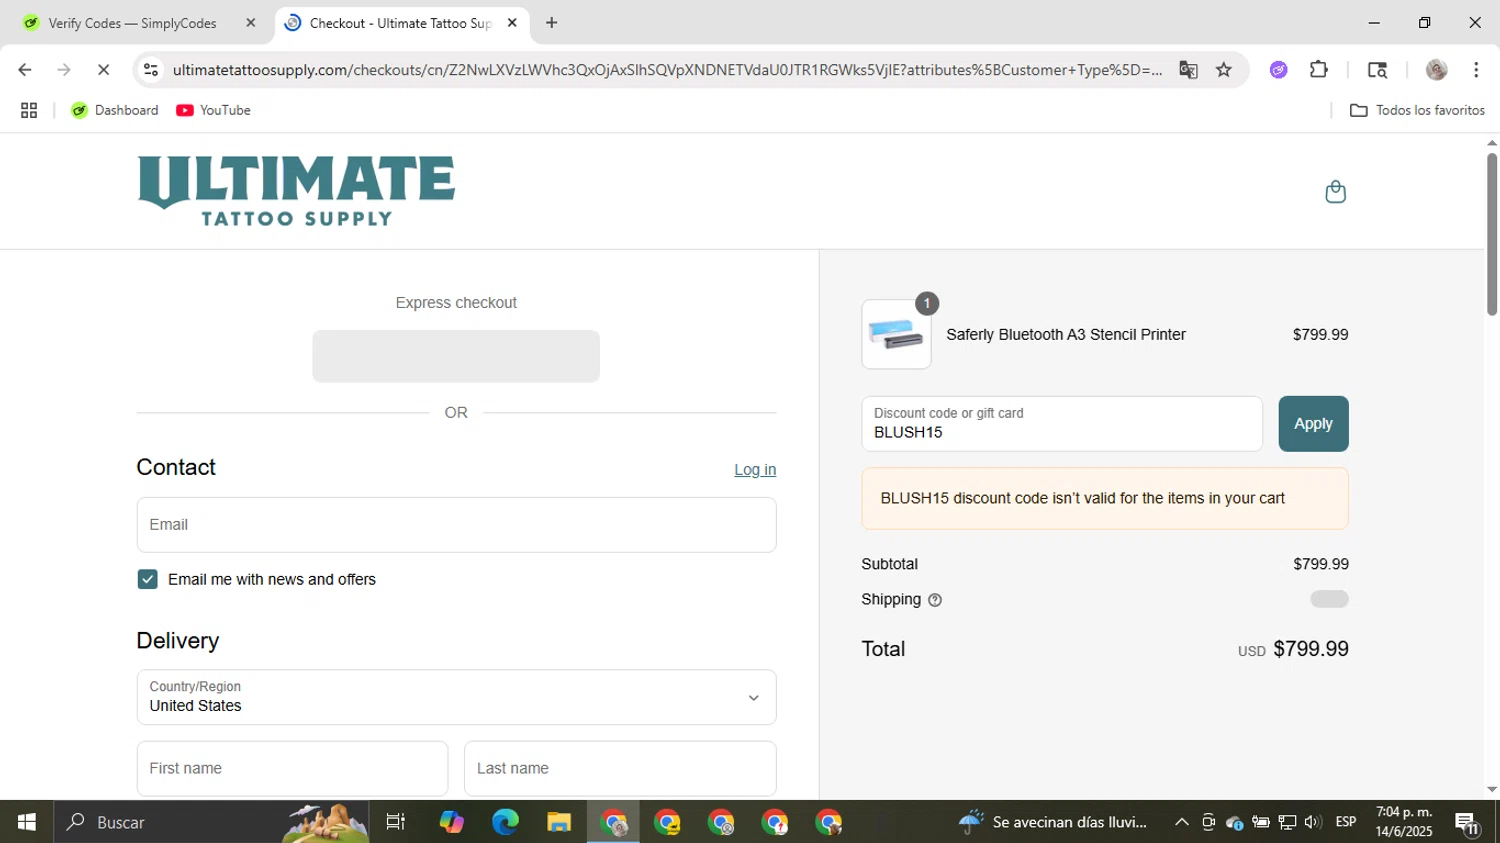
Task: Click the Email input field
Action: pos(456,525)
